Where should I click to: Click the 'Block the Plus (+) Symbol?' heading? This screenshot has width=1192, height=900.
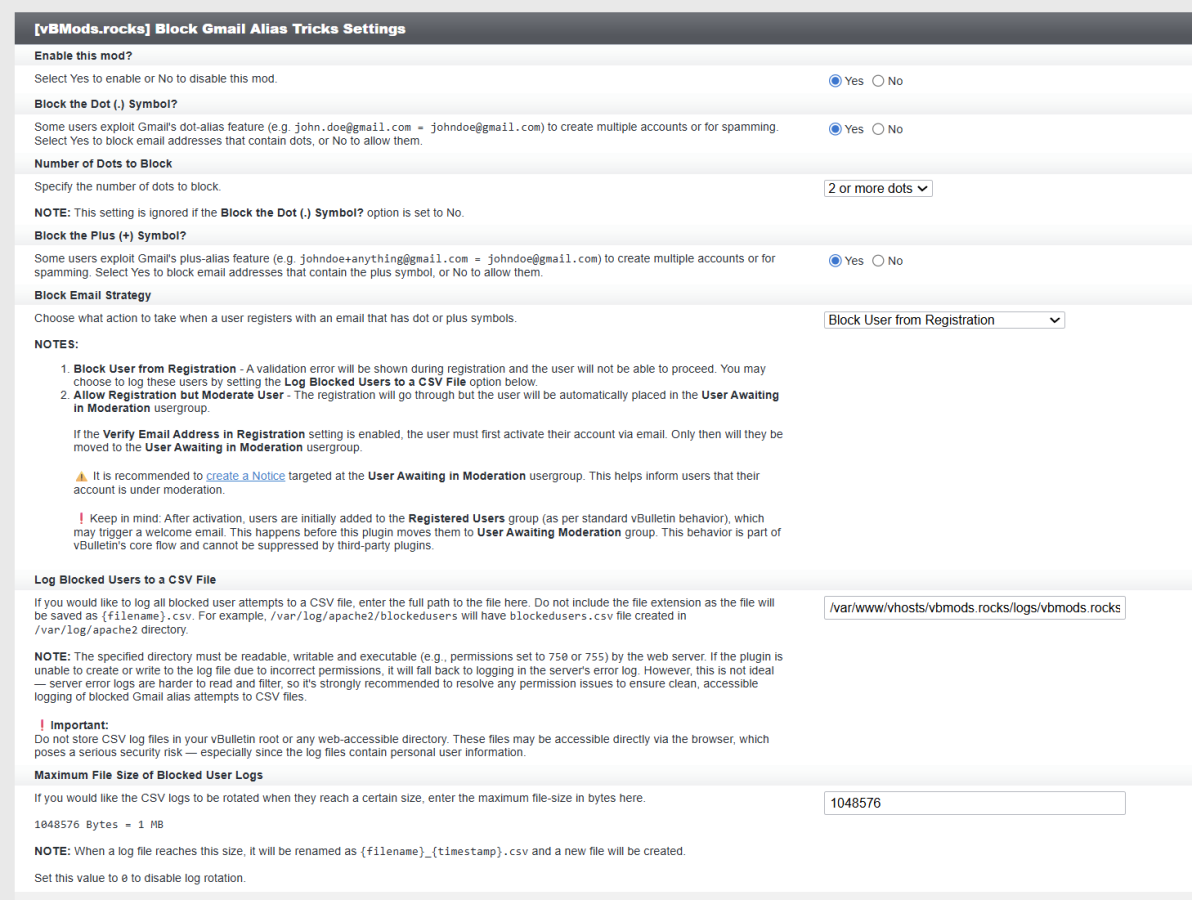click(110, 236)
